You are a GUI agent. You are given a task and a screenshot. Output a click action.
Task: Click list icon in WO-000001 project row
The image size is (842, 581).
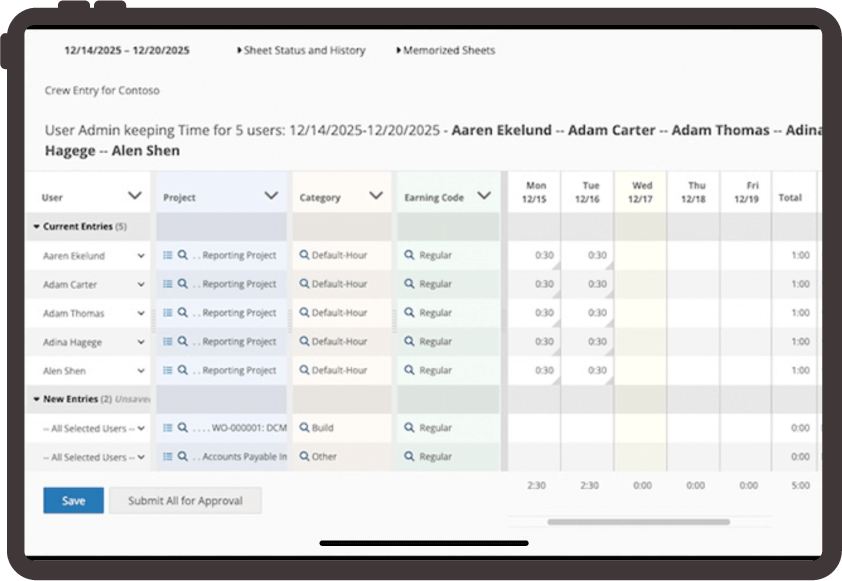(168, 428)
